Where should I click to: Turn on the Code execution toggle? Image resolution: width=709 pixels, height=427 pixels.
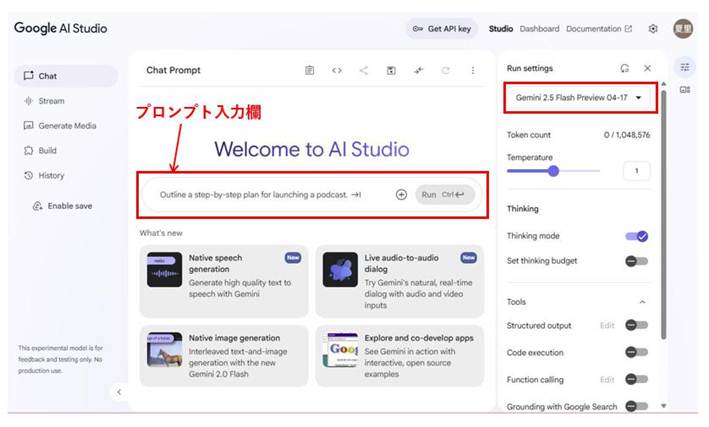pyautogui.click(x=636, y=352)
